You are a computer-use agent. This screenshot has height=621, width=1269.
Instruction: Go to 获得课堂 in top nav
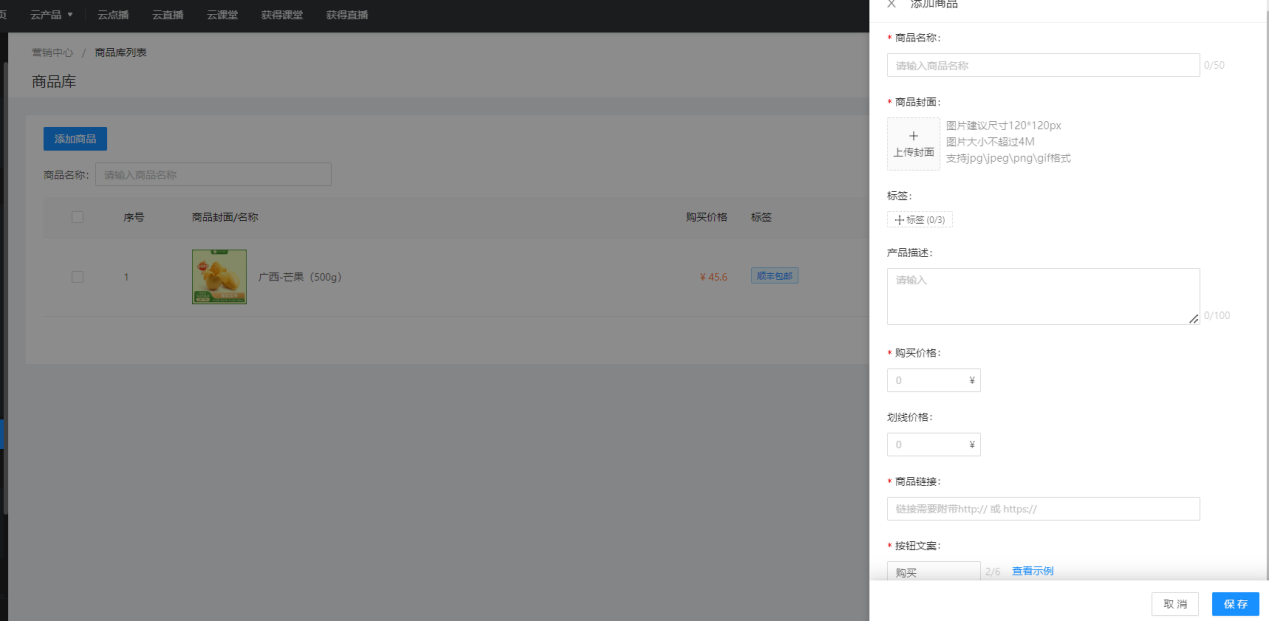(x=282, y=15)
